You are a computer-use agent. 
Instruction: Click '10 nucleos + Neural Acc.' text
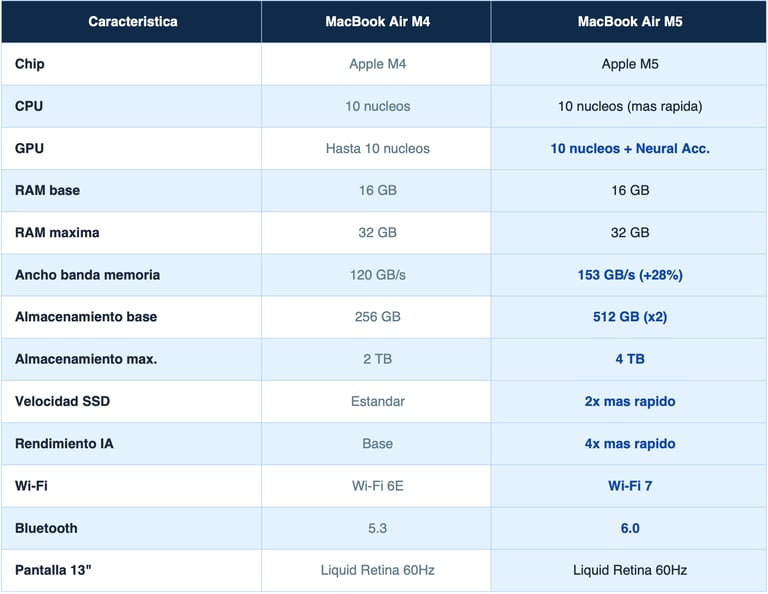click(630, 148)
